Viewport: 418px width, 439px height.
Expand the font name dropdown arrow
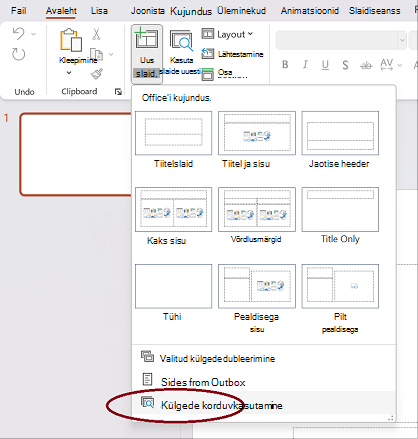(x=402, y=40)
